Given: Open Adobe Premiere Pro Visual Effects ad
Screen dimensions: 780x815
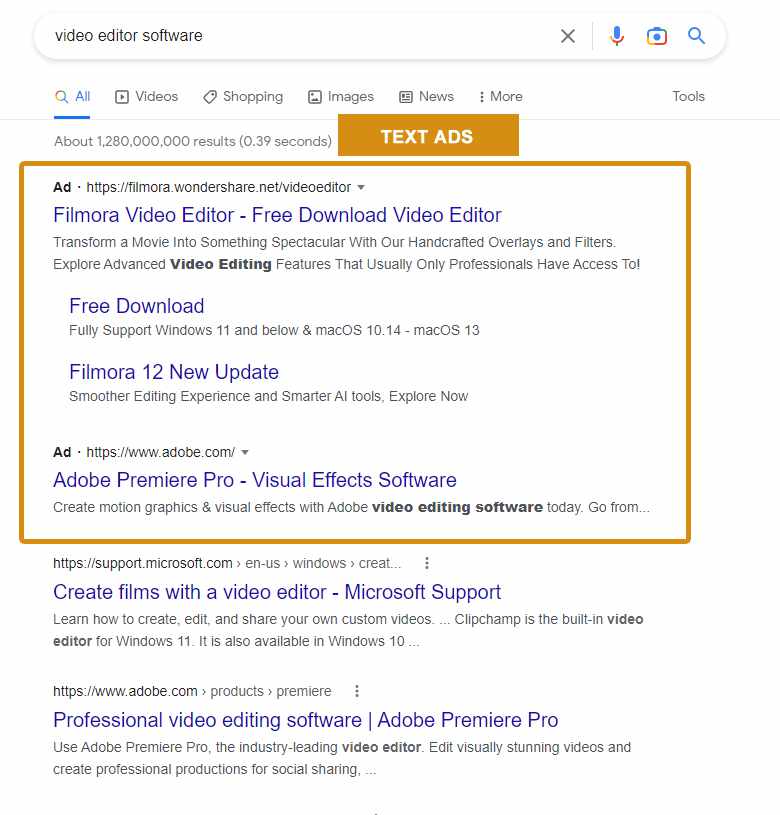Looking at the screenshot, I should click(255, 480).
